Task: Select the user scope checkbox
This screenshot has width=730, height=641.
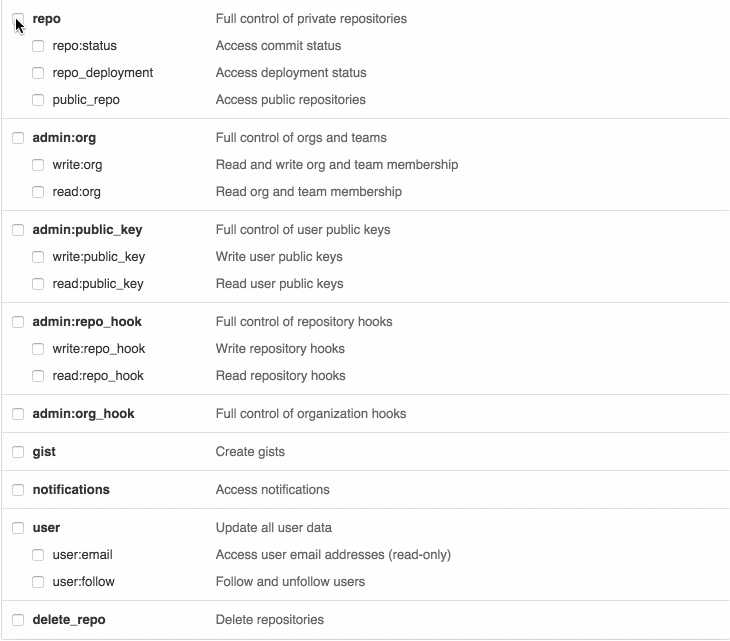Action: [x=18, y=528]
